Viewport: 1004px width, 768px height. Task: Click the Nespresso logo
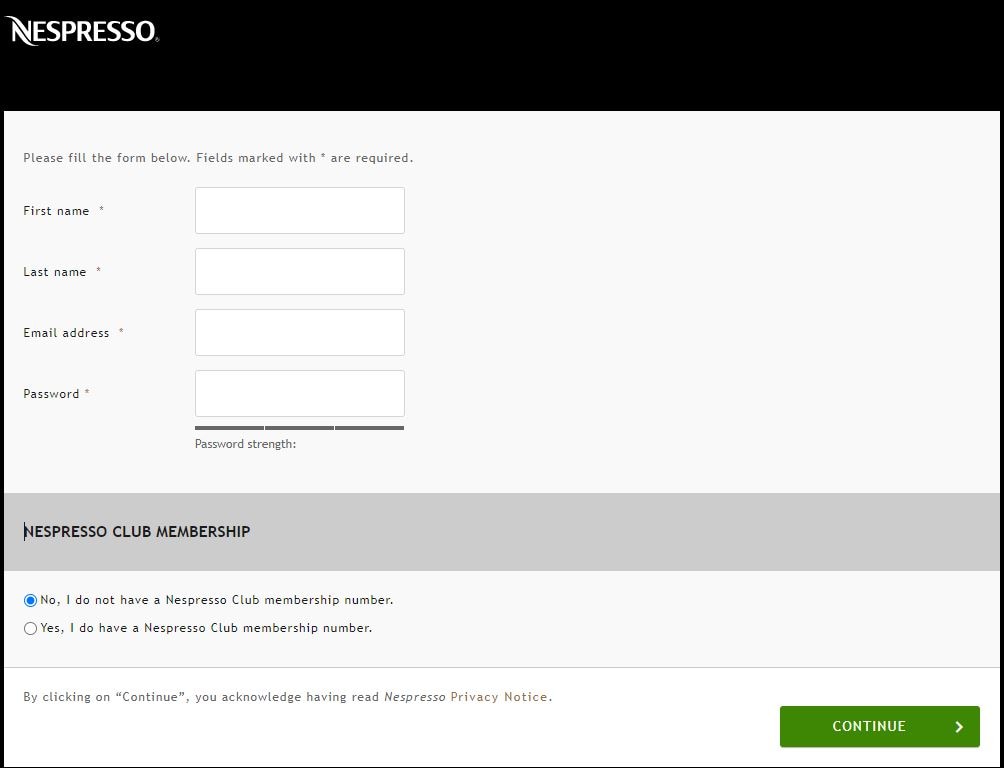[82, 31]
